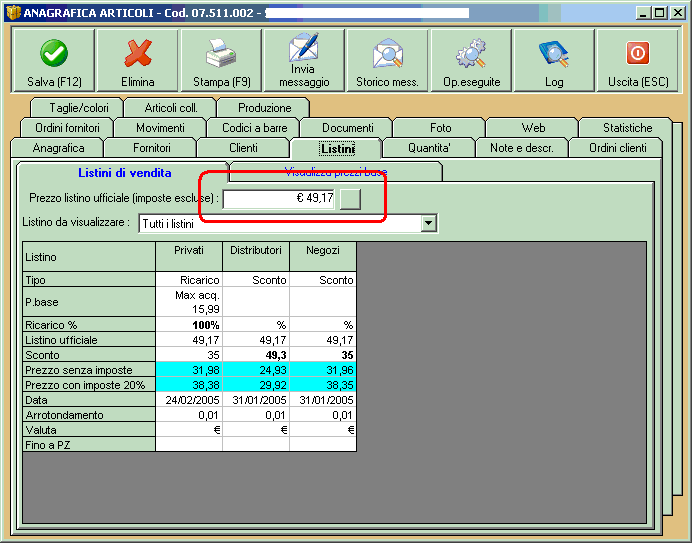Expand the Listino da visualizzare dropdown arrow
The image size is (692, 543).
[429, 223]
